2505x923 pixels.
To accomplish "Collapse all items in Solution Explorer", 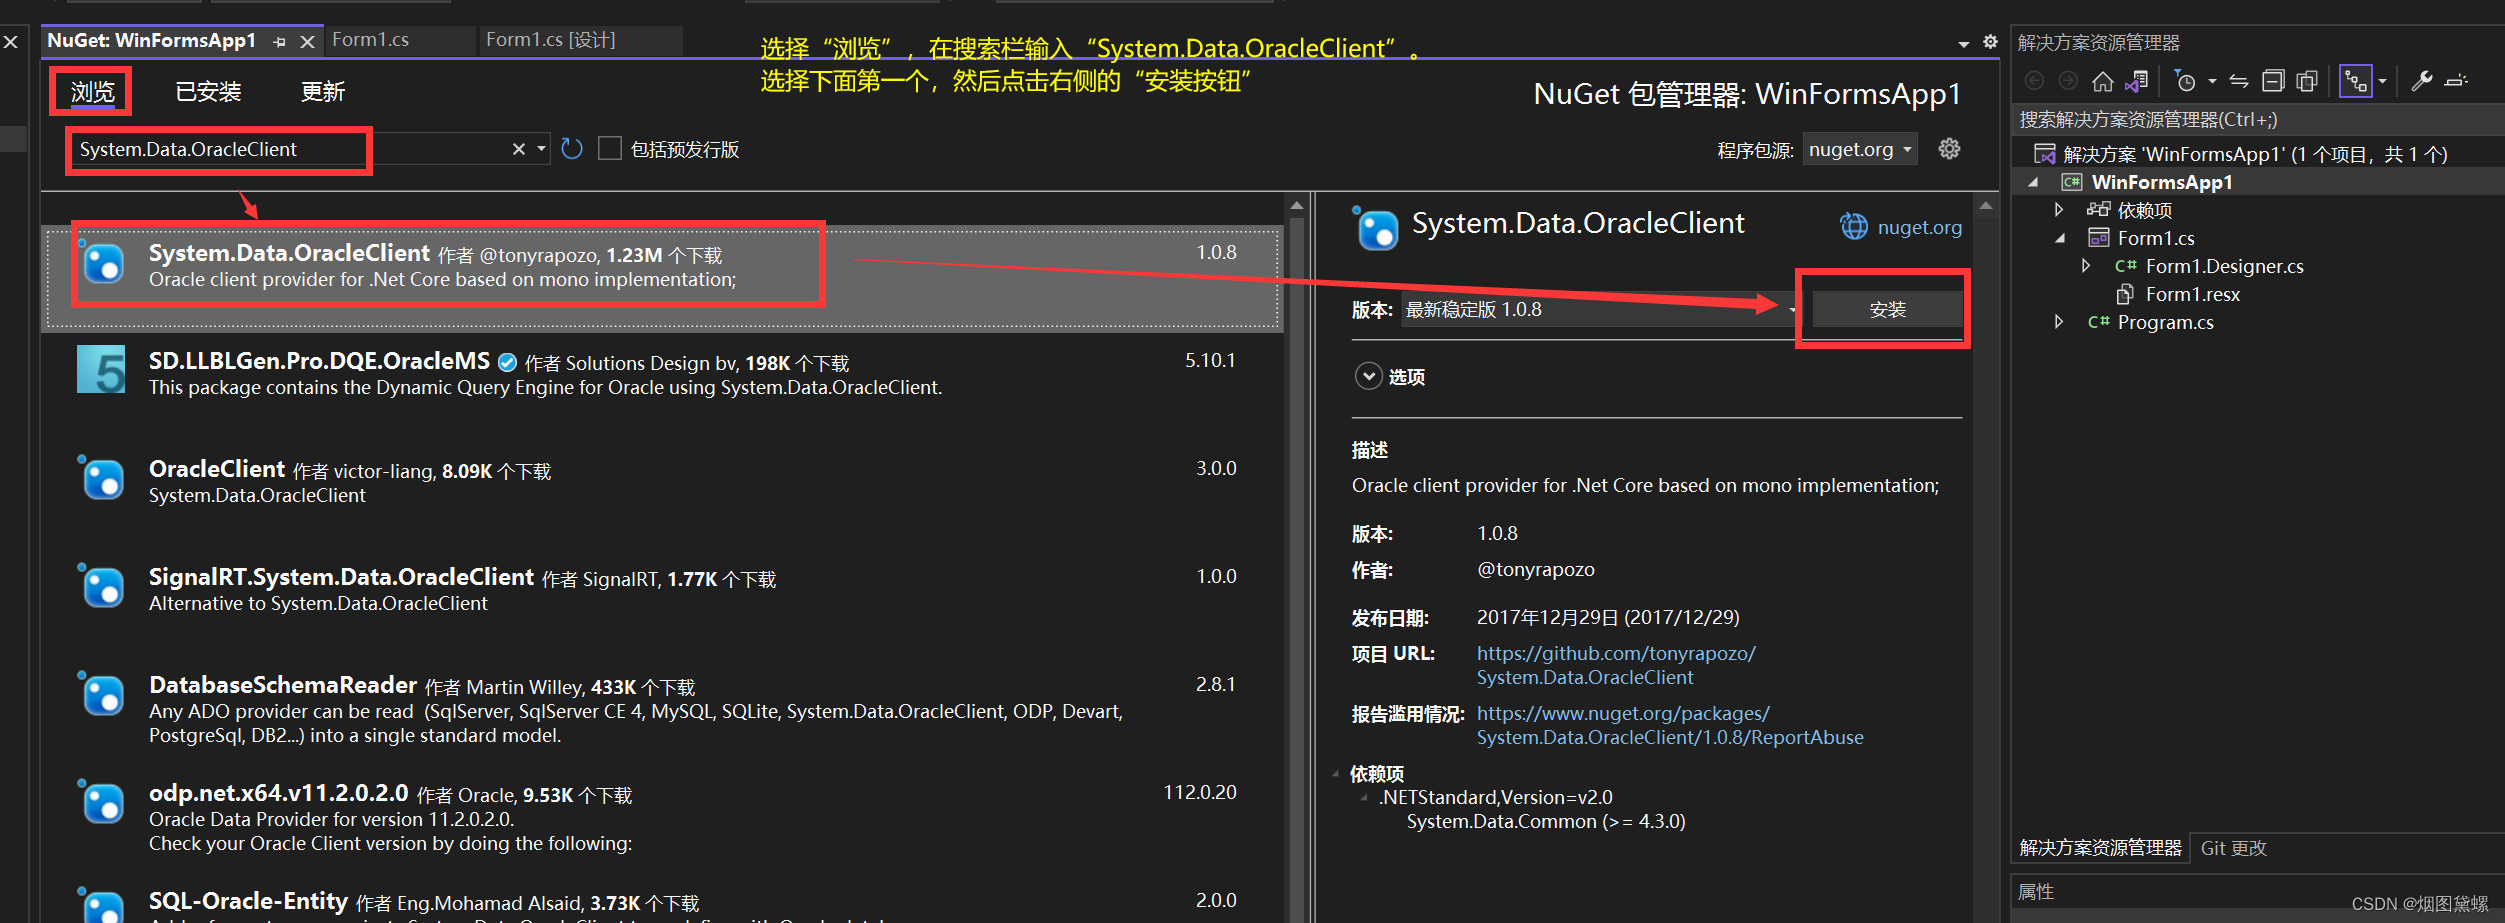I will (x=2272, y=80).
